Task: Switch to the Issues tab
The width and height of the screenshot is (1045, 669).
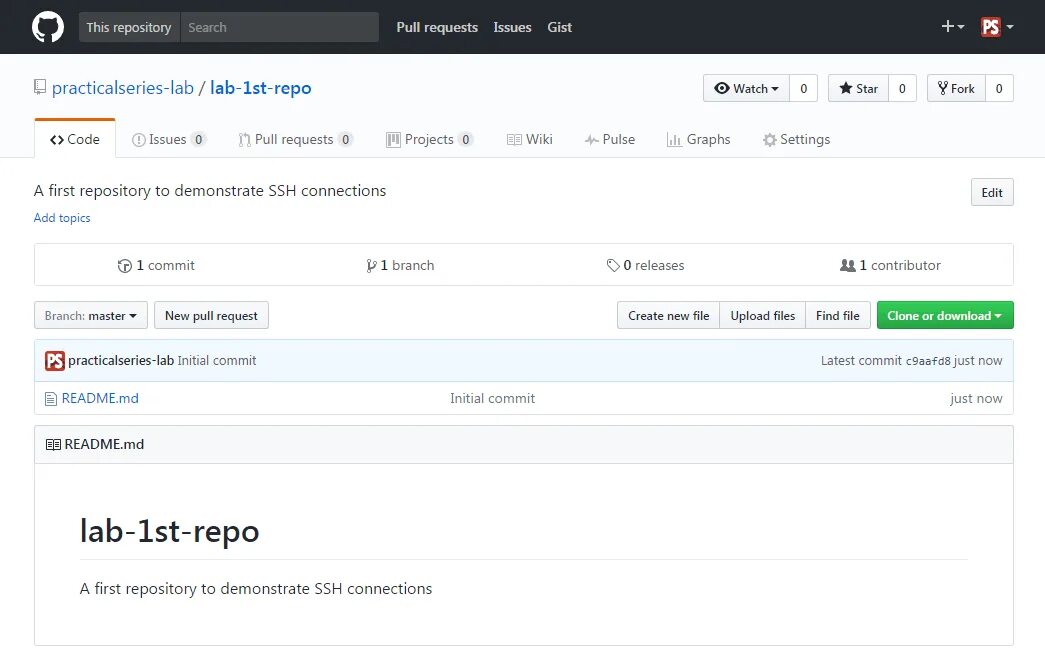Action: tap(168, 140)
